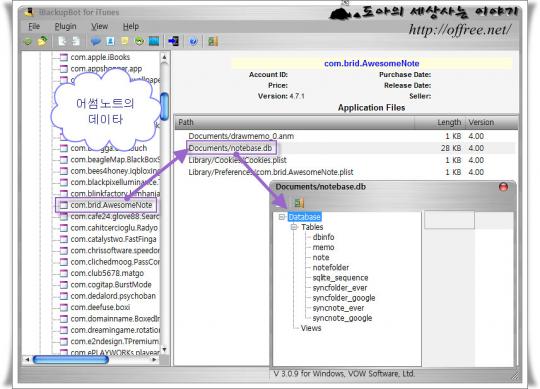Collapse the Tables node
Viewport: 540px width, 389px height.
[x=294, y=227]
